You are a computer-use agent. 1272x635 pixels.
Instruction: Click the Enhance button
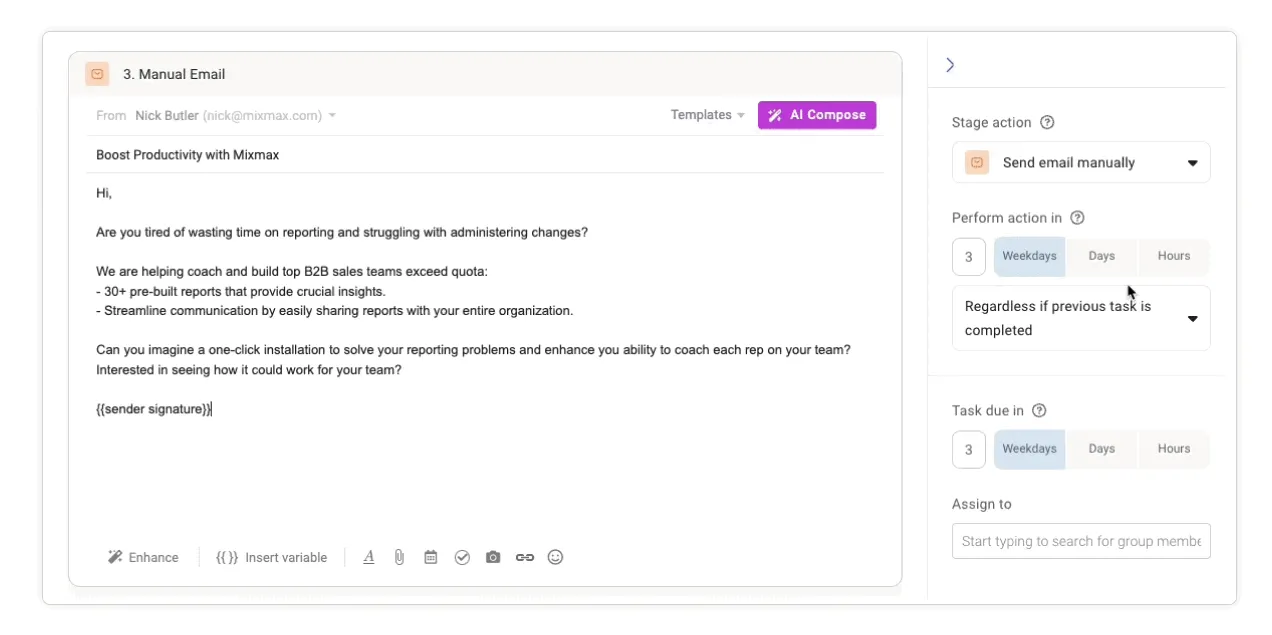[x=143, y=557]
